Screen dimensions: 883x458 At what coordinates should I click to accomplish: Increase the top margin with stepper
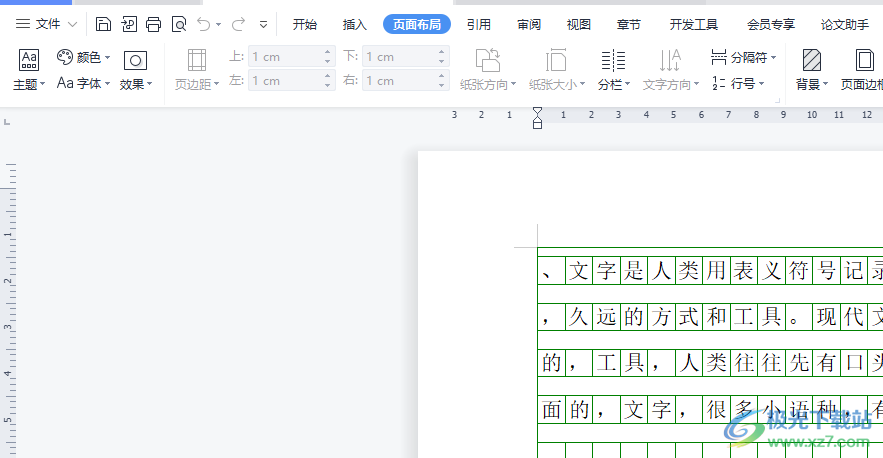pyautogui.click(x=328, y=52)
